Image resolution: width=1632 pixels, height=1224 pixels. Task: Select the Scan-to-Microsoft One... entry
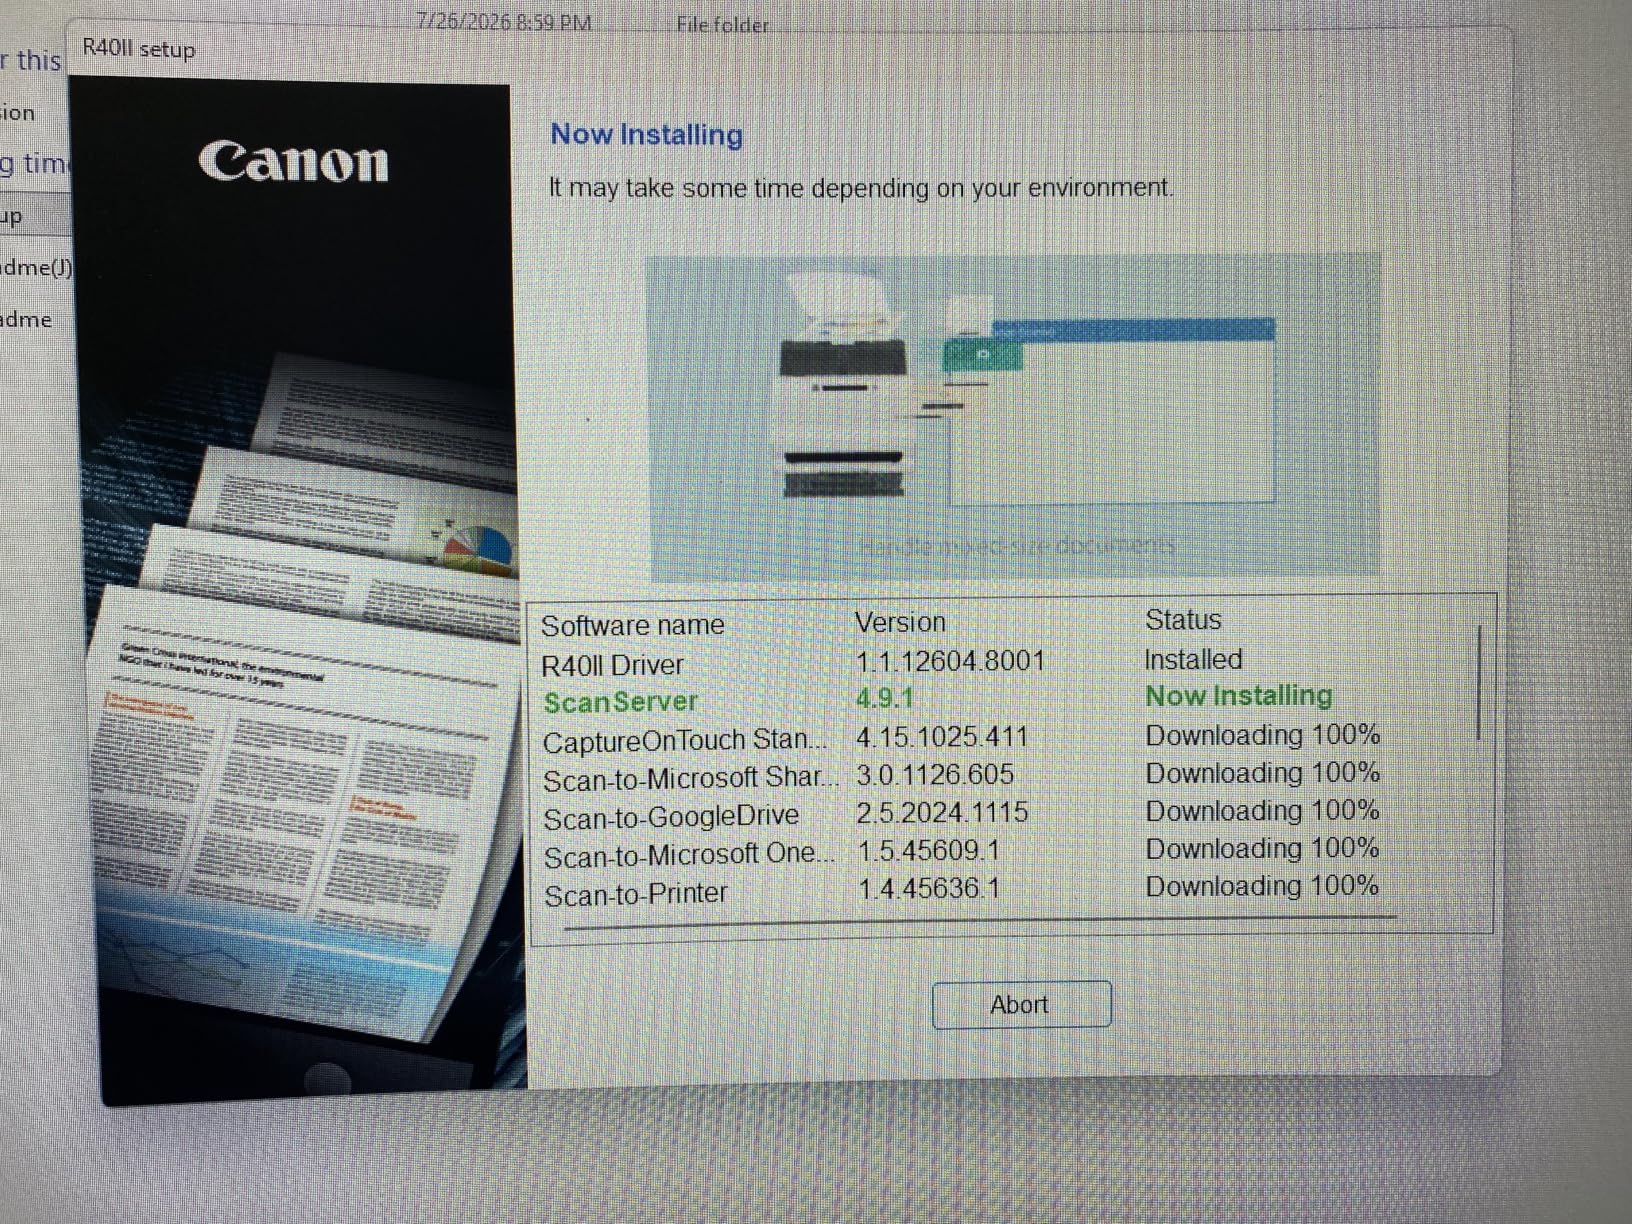coord(688,856)
